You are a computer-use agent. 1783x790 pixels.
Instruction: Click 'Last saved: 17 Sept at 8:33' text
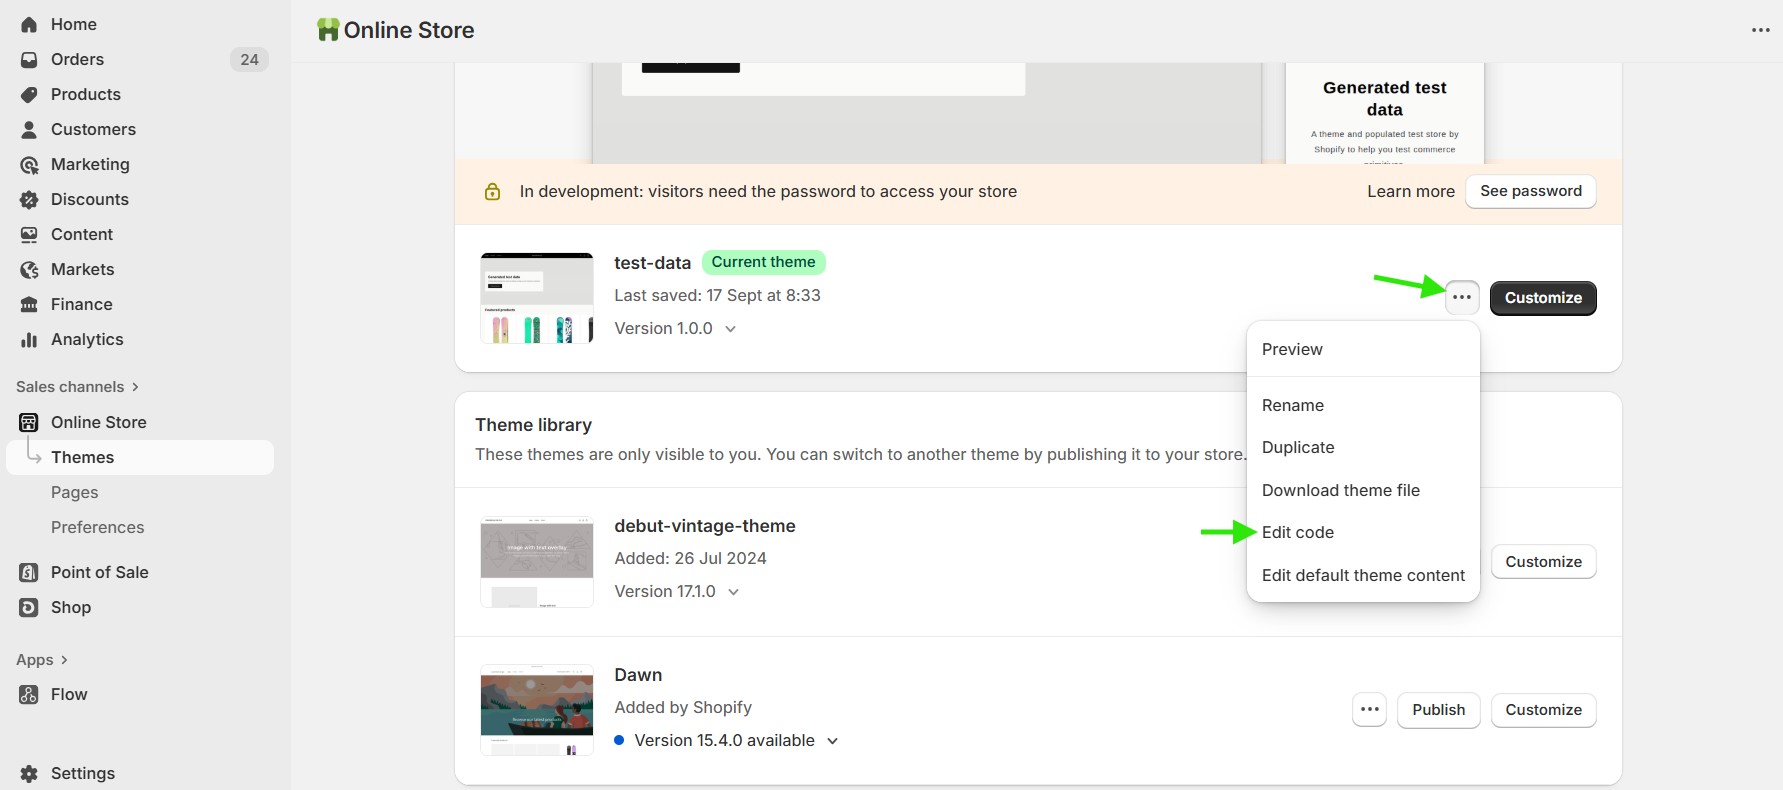[717, 295]
